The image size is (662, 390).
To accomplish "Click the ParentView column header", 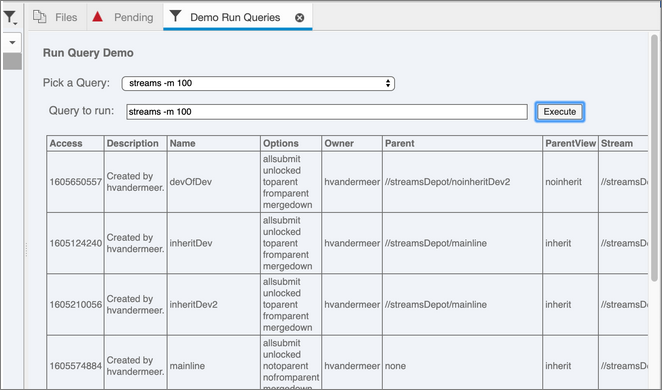I will pos(570,144).
